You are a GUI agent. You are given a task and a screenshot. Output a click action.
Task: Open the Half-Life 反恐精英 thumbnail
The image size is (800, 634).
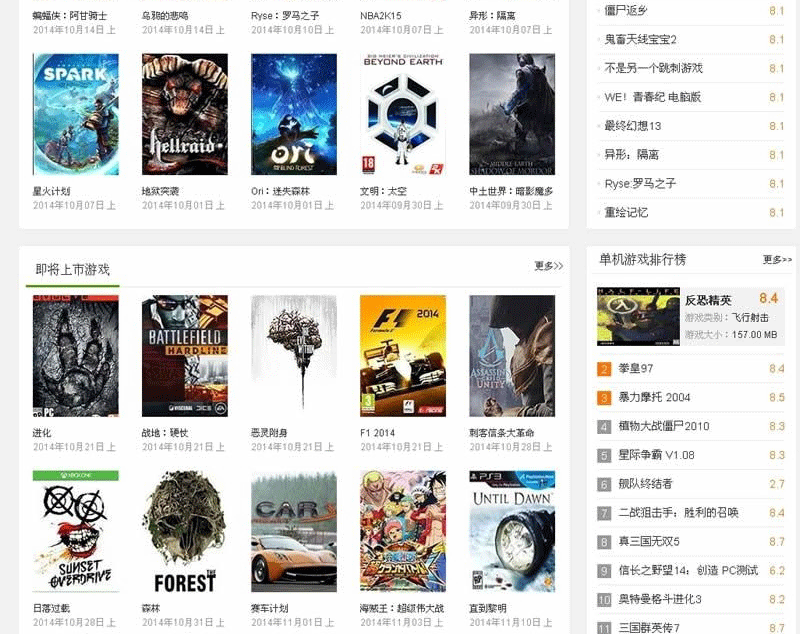[638, 316]
